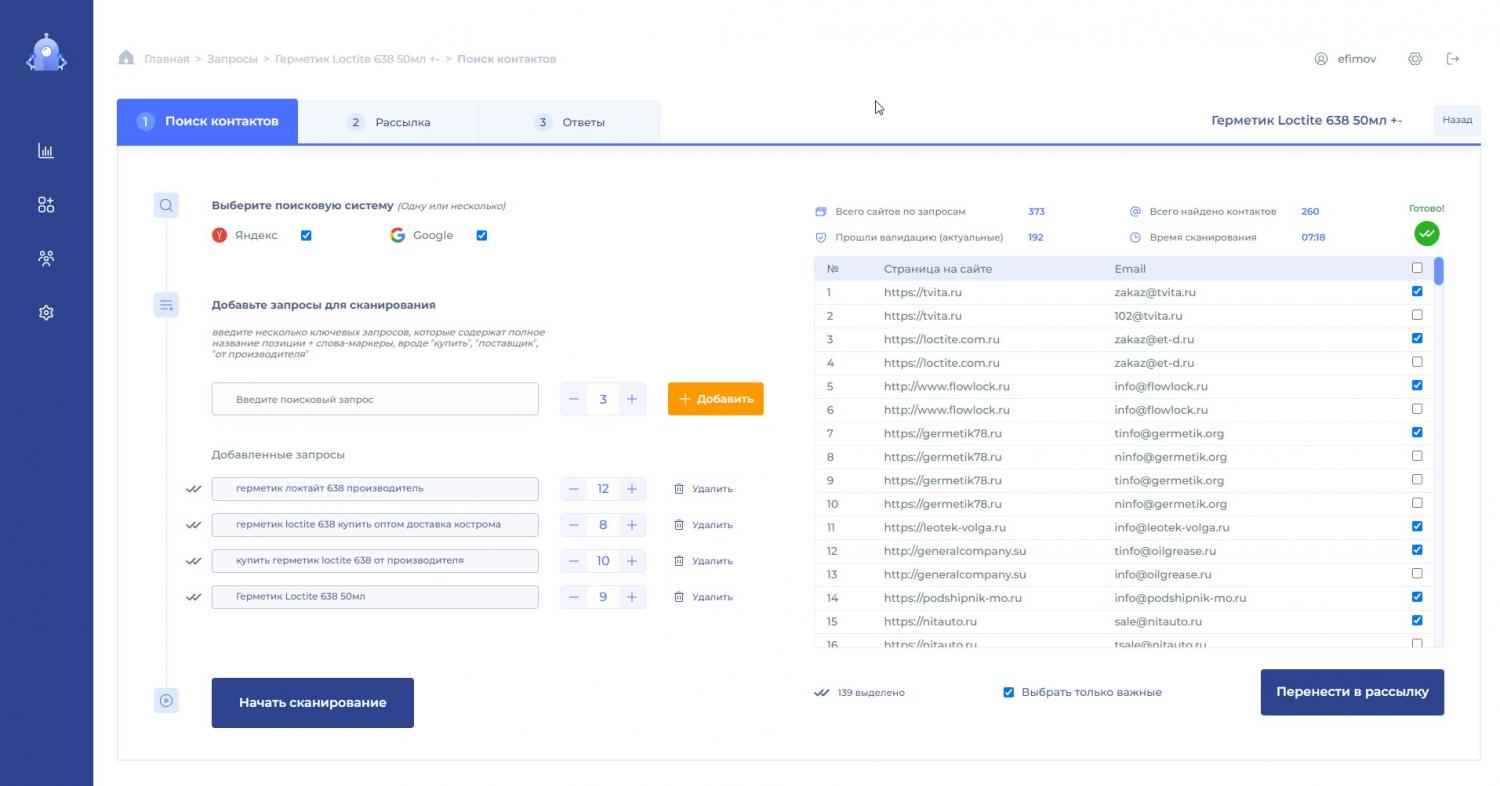
Task: Switch to the Ответы tab
Action: tap(569, 122)
